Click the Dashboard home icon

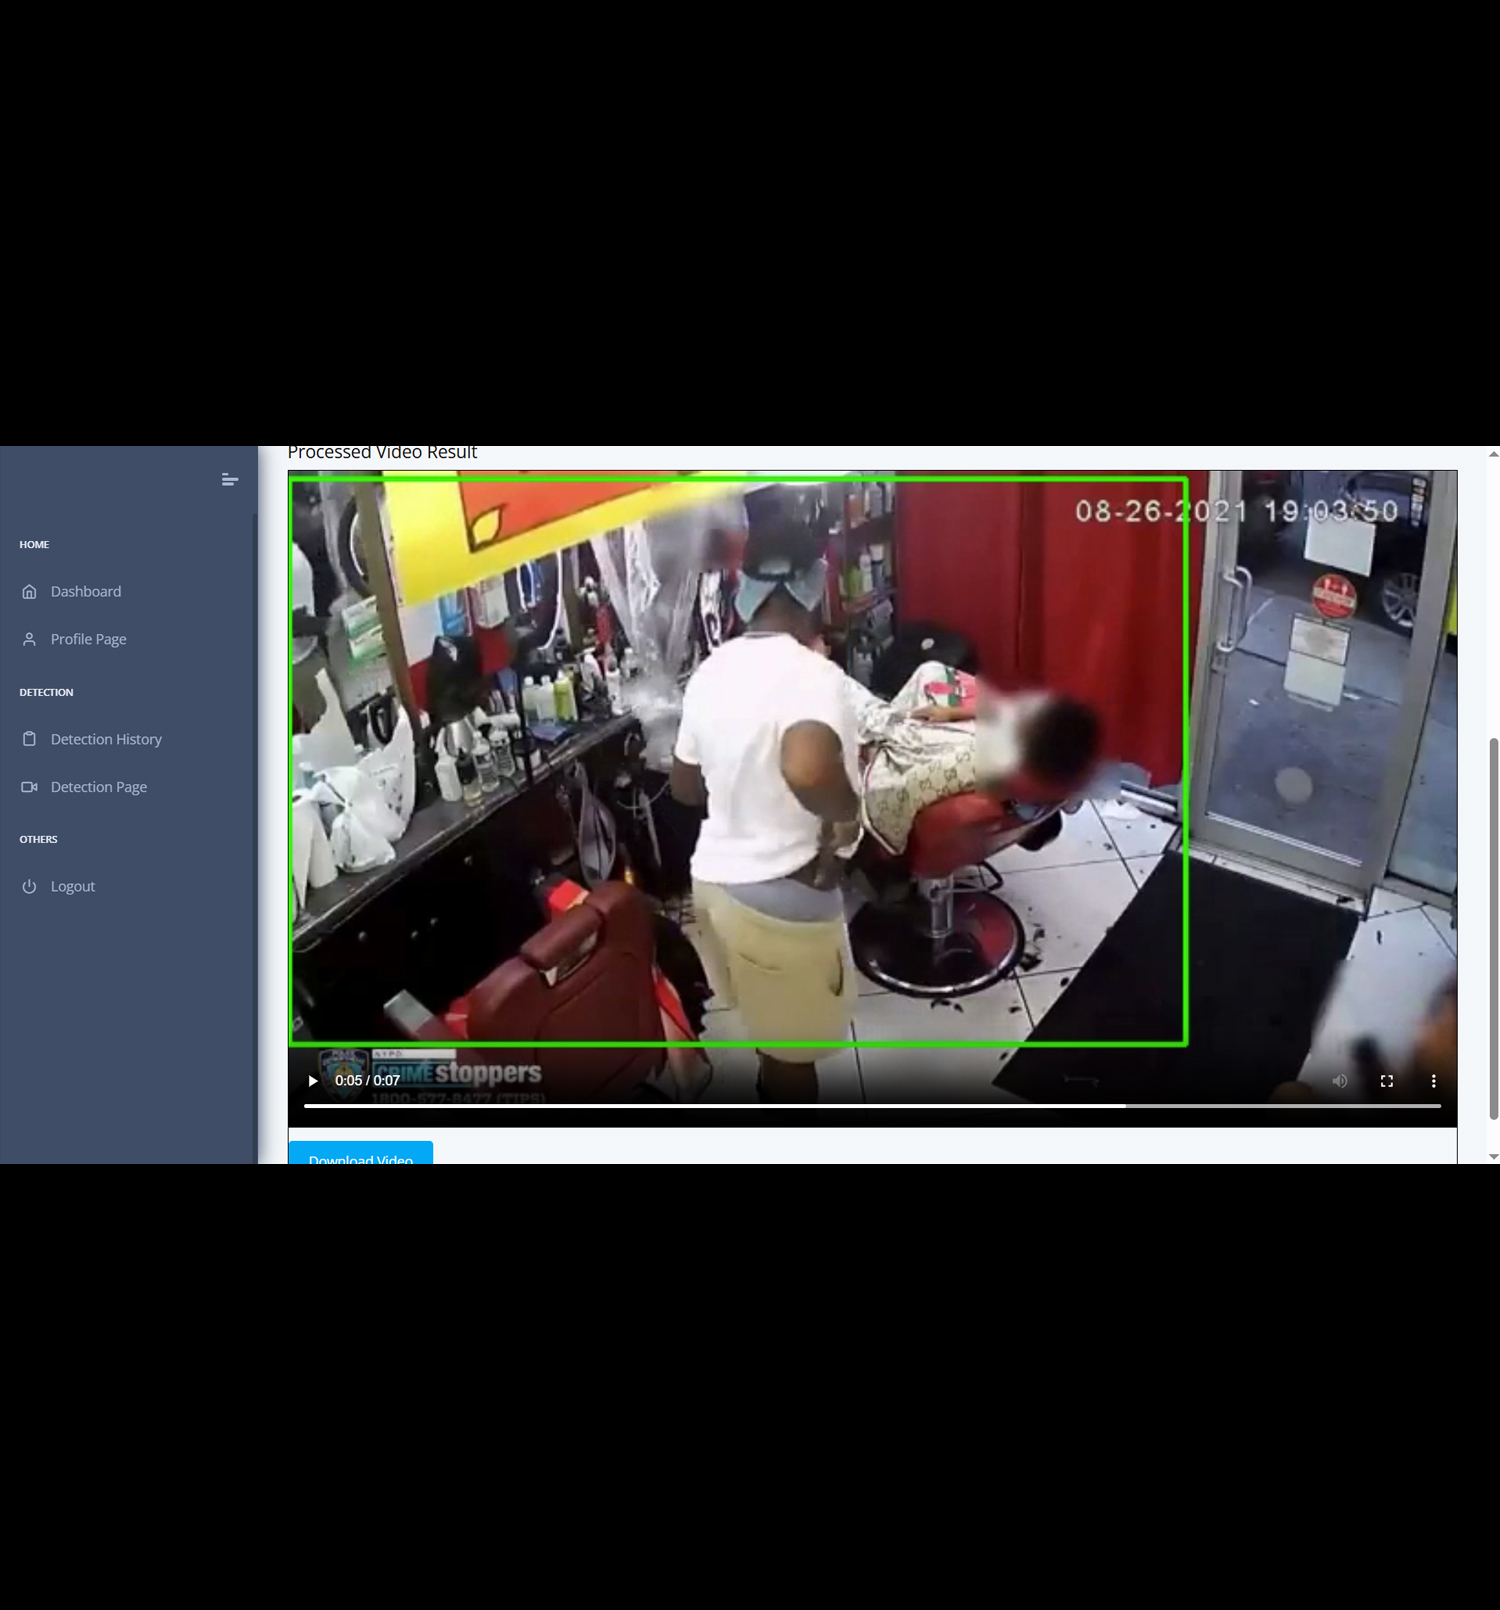pyautogui.click(x=29, y=592)
